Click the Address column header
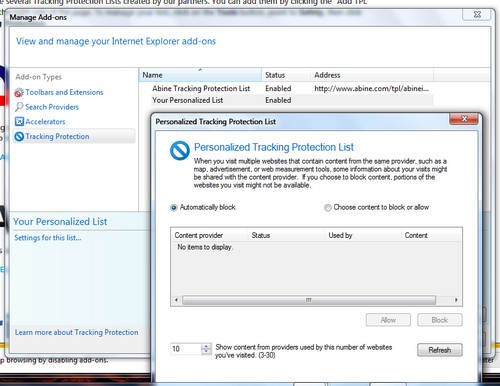Screen dimensions: 500x386 pos(372,75)
